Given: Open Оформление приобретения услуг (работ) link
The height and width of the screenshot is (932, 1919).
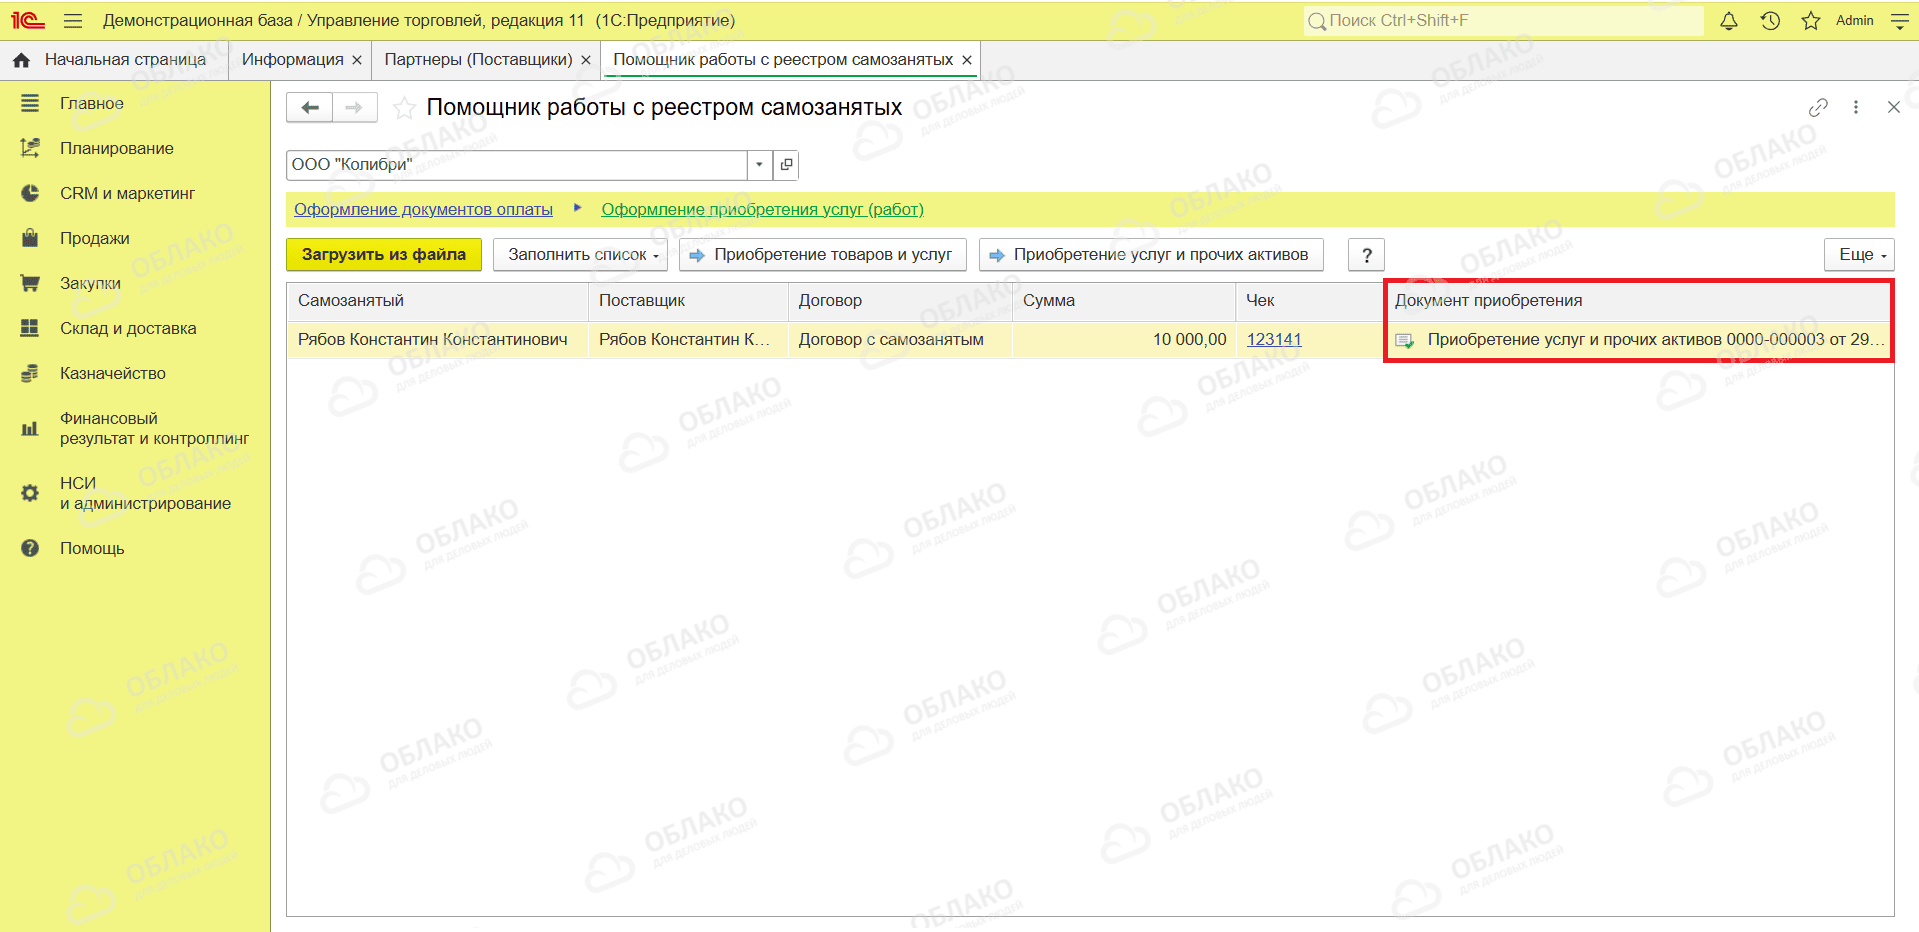Looking at the screenshot, I should pos(762,209).
